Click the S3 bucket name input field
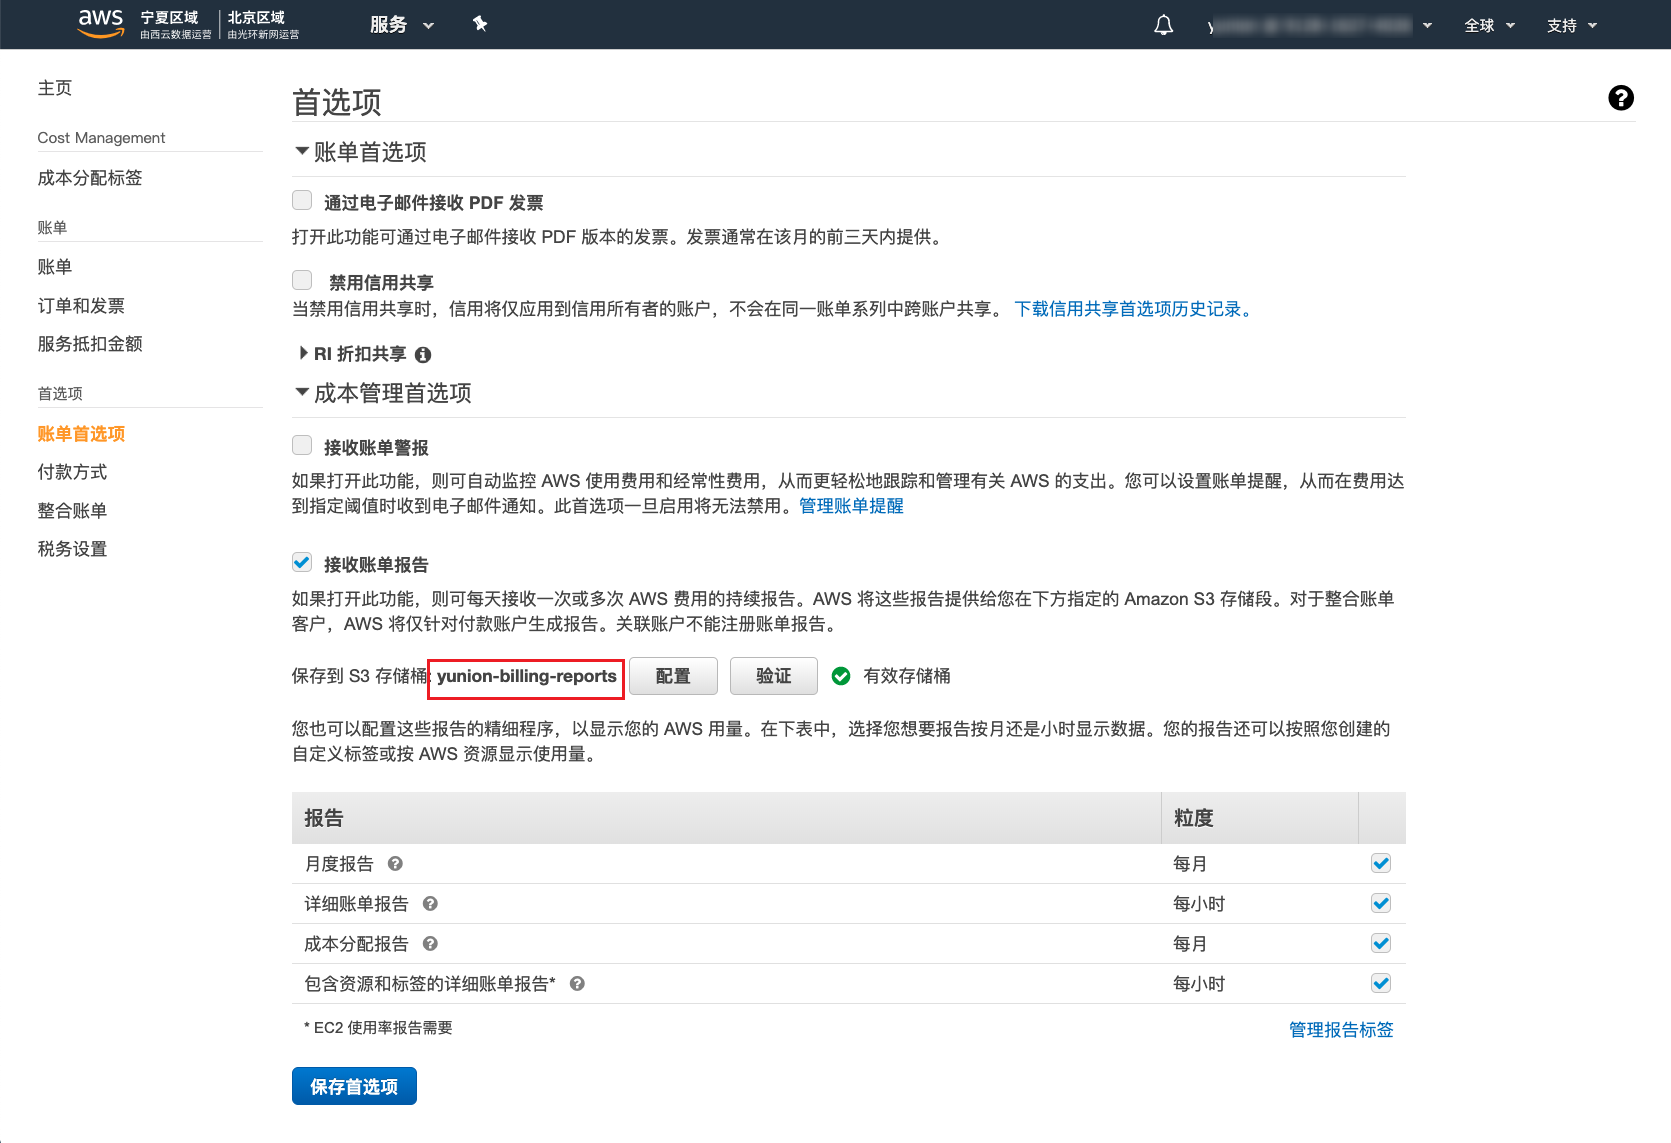This screenshot has width=1671, height=1143. [526, 677]
